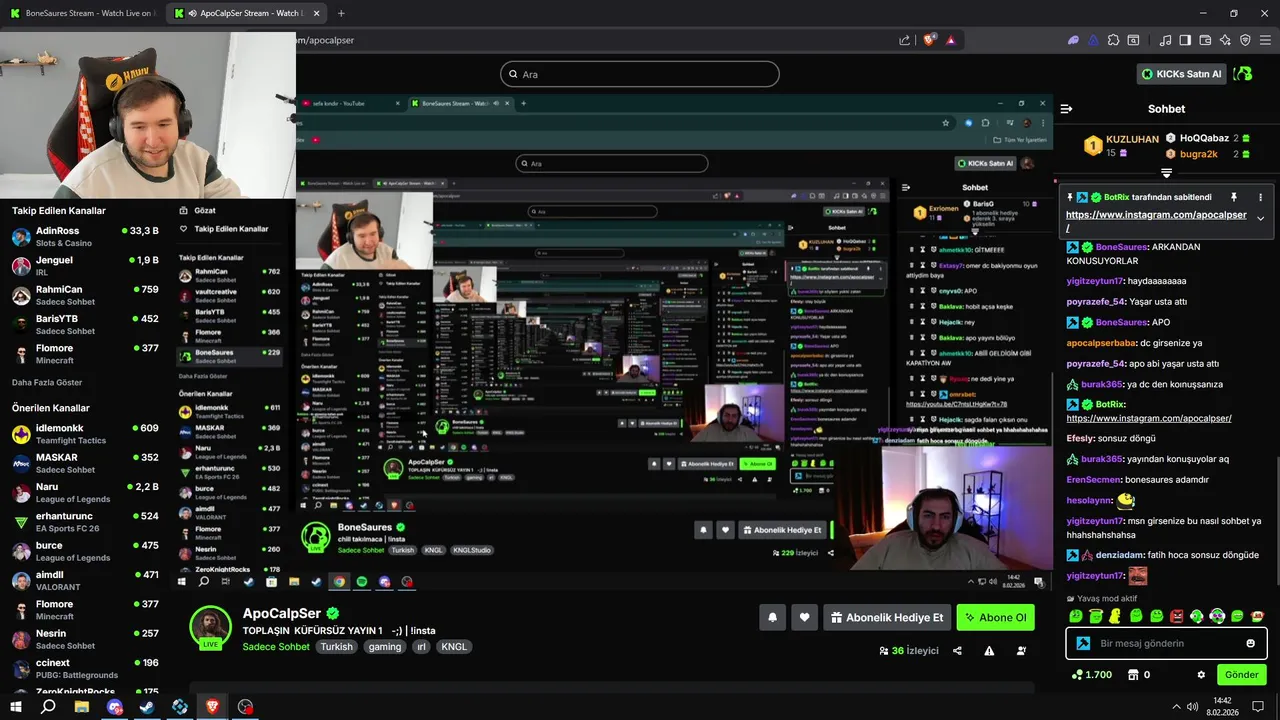Open the Brave Wallet icon
The height and width of the screenshot is (720, 1280).
point(1205,40)
